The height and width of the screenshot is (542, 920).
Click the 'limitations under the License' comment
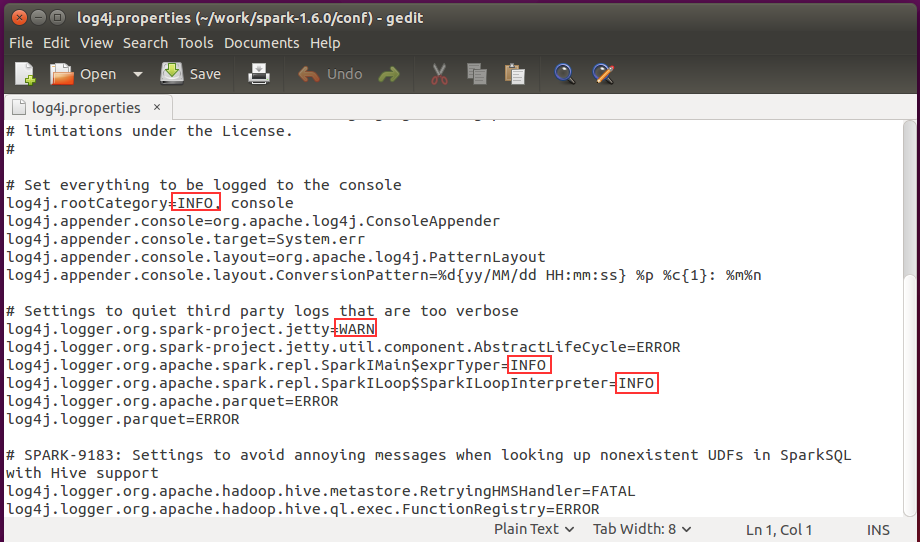[x=149, y=131]
